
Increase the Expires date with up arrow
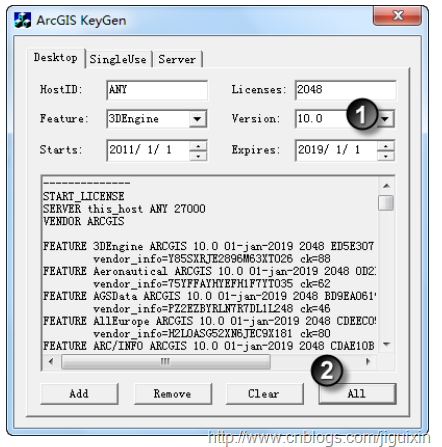(386, 146)
